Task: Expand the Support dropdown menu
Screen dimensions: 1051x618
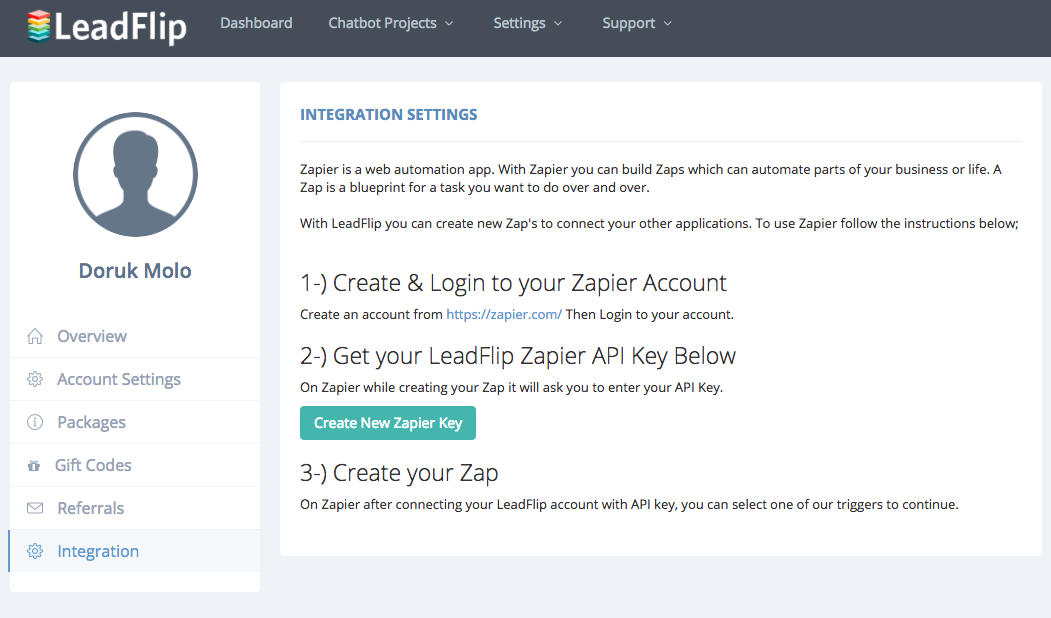Action: click(628, 22)
